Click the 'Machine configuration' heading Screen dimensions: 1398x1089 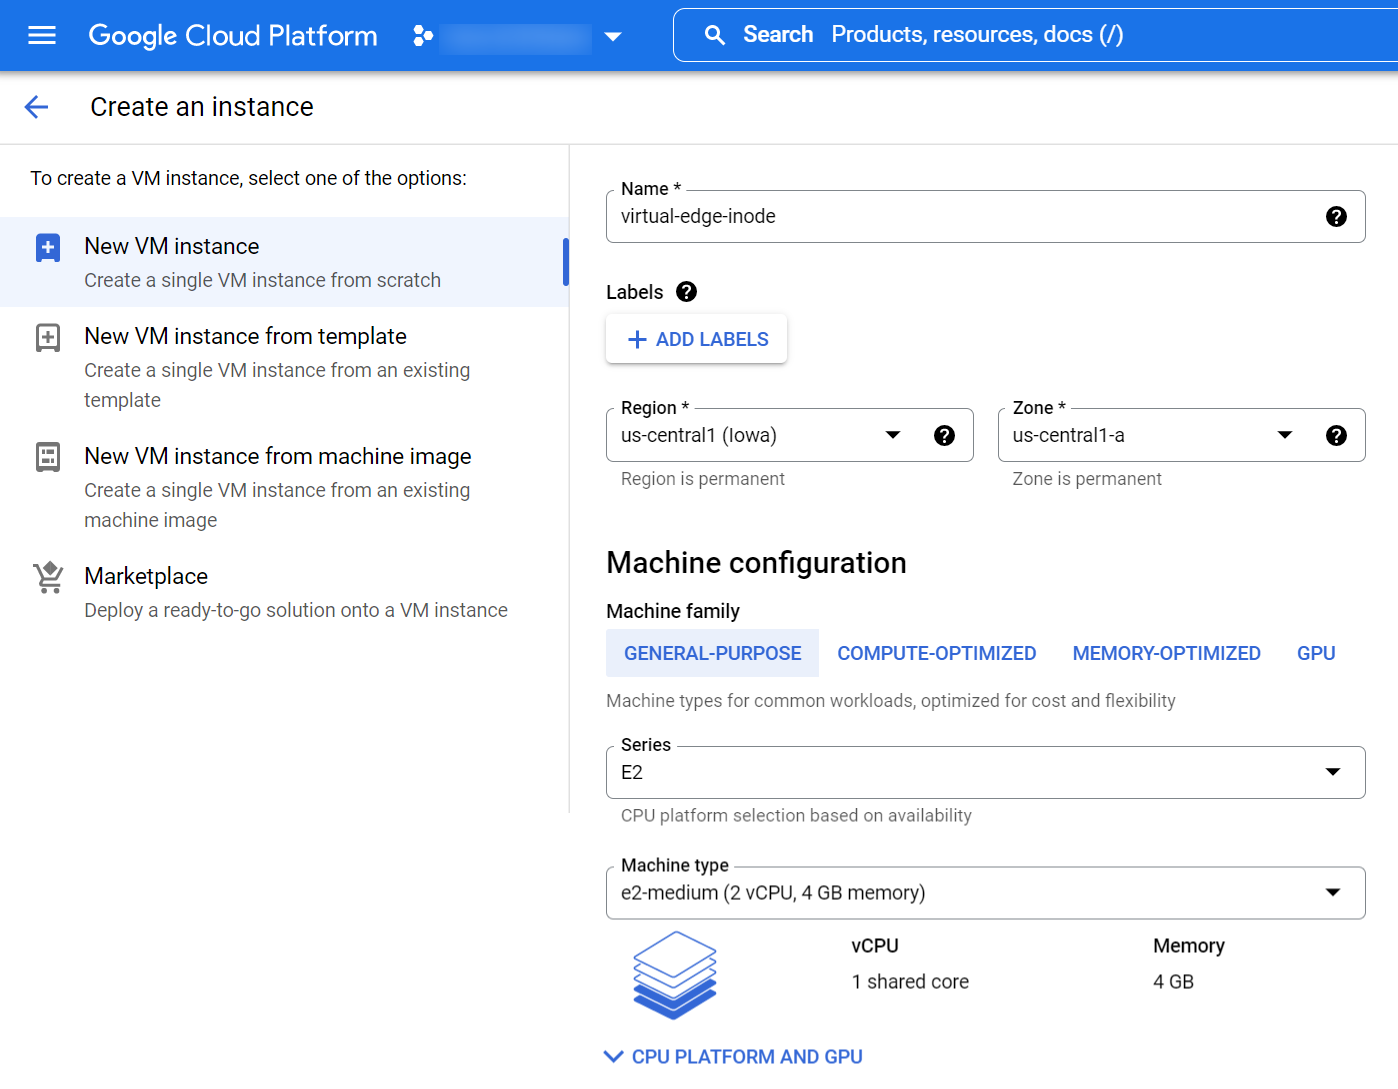click(x=756, y=563)
